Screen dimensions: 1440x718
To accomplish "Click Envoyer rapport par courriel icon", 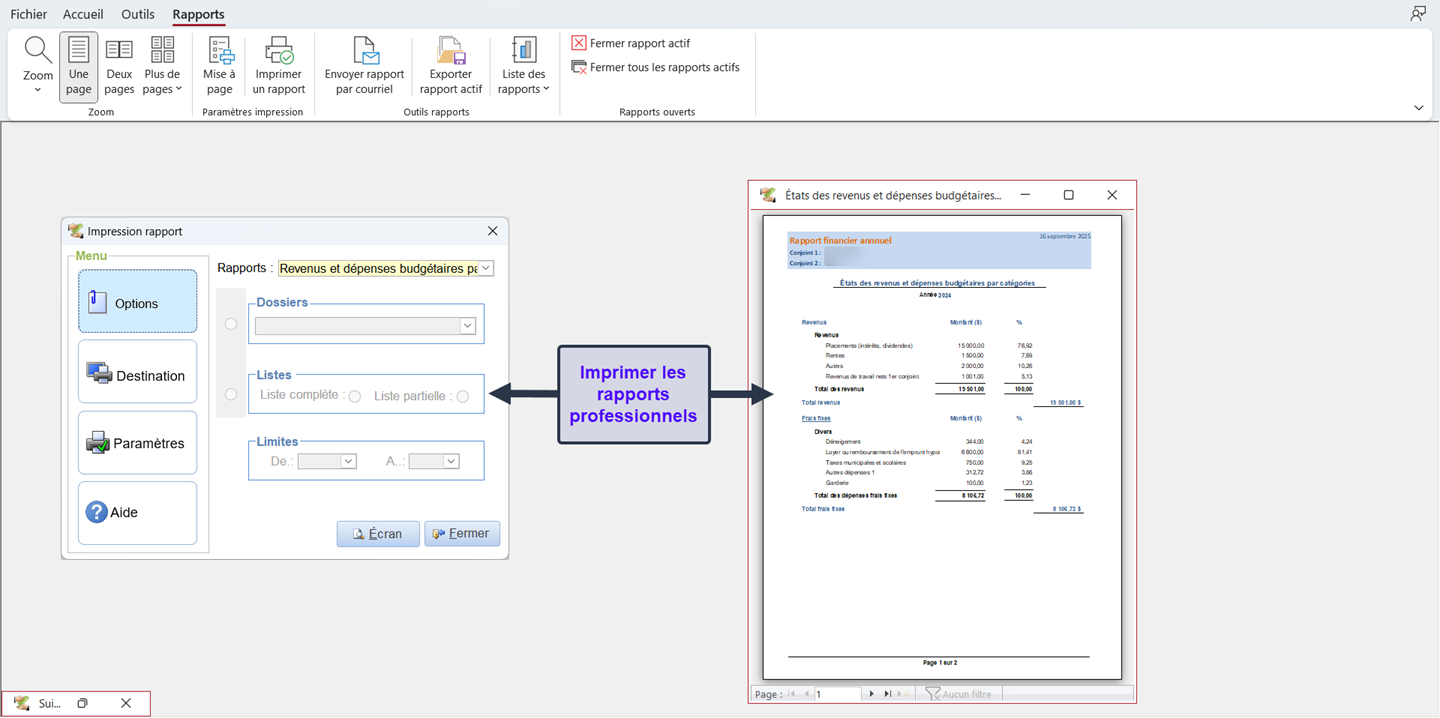I will coord(364,51).
